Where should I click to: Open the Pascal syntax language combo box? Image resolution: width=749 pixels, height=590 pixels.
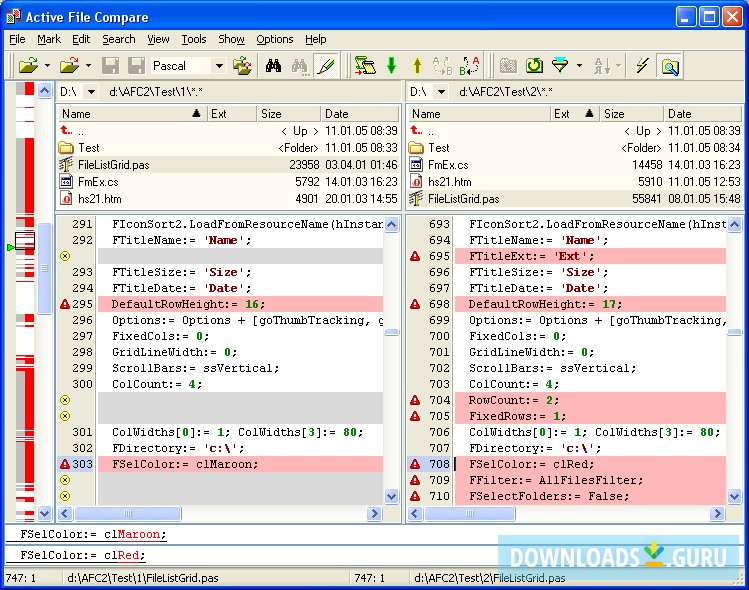tap(188, 65)
